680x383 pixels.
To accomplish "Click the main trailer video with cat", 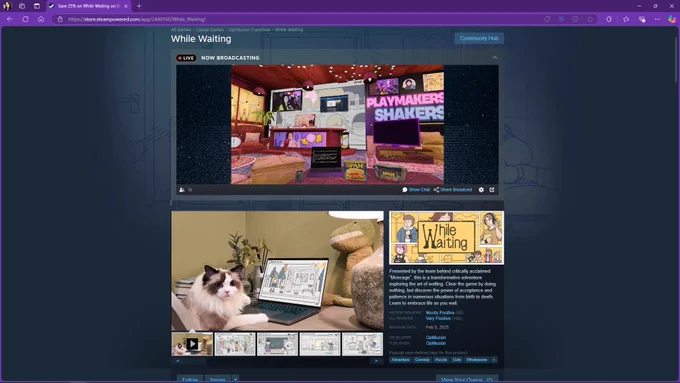I will tap(278, 271).
